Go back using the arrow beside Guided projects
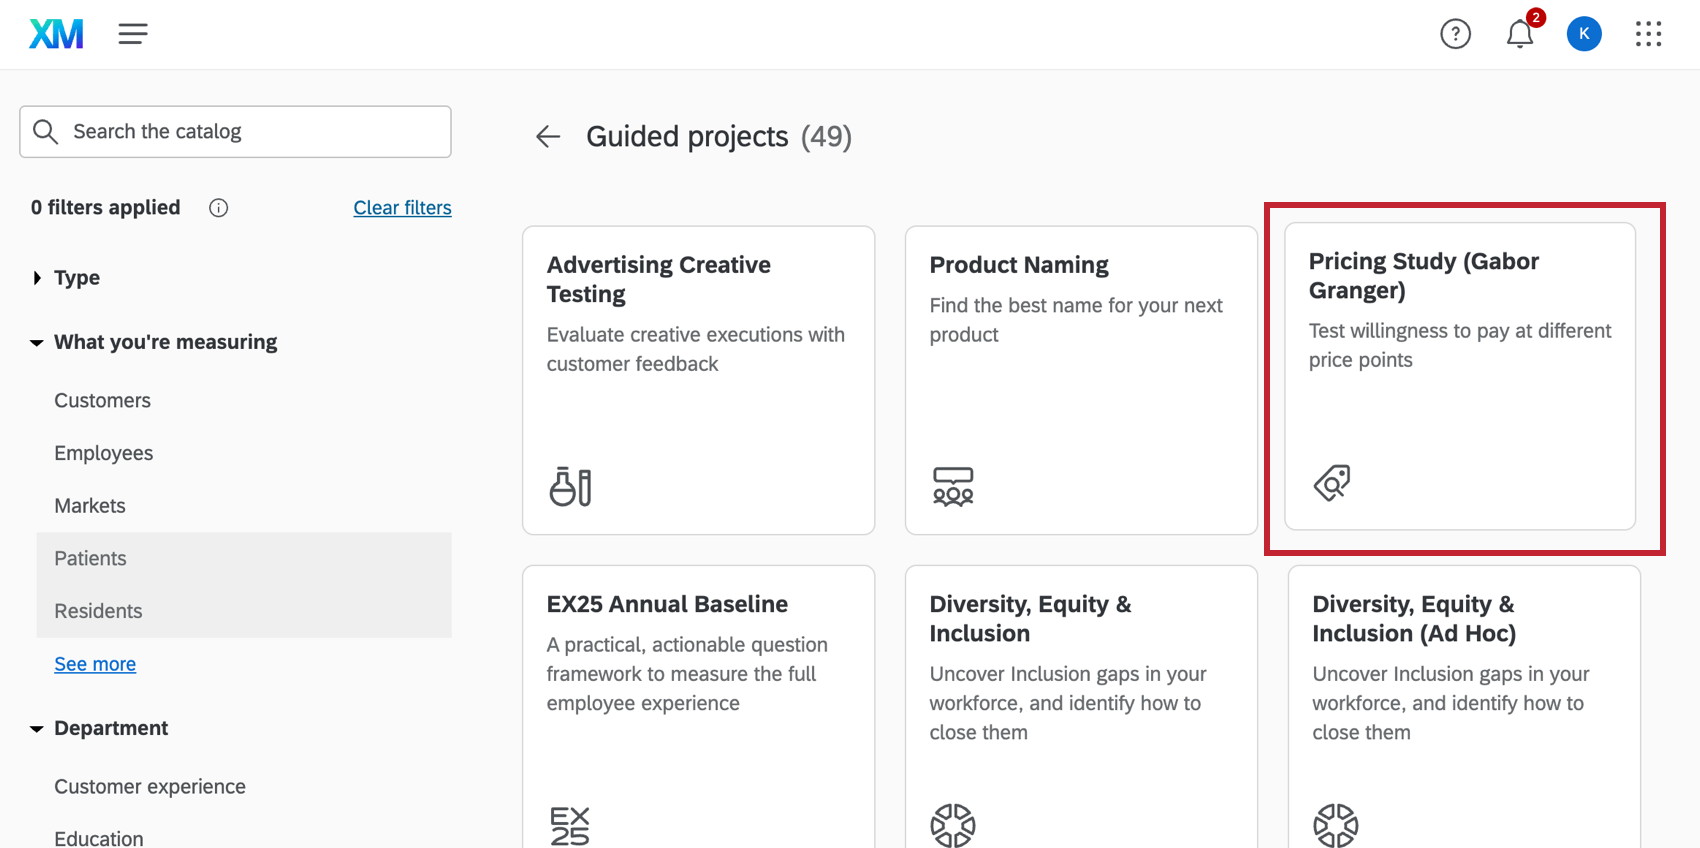Image resolution: width=1700 pixels, height=848 pixels. [548, 136]
